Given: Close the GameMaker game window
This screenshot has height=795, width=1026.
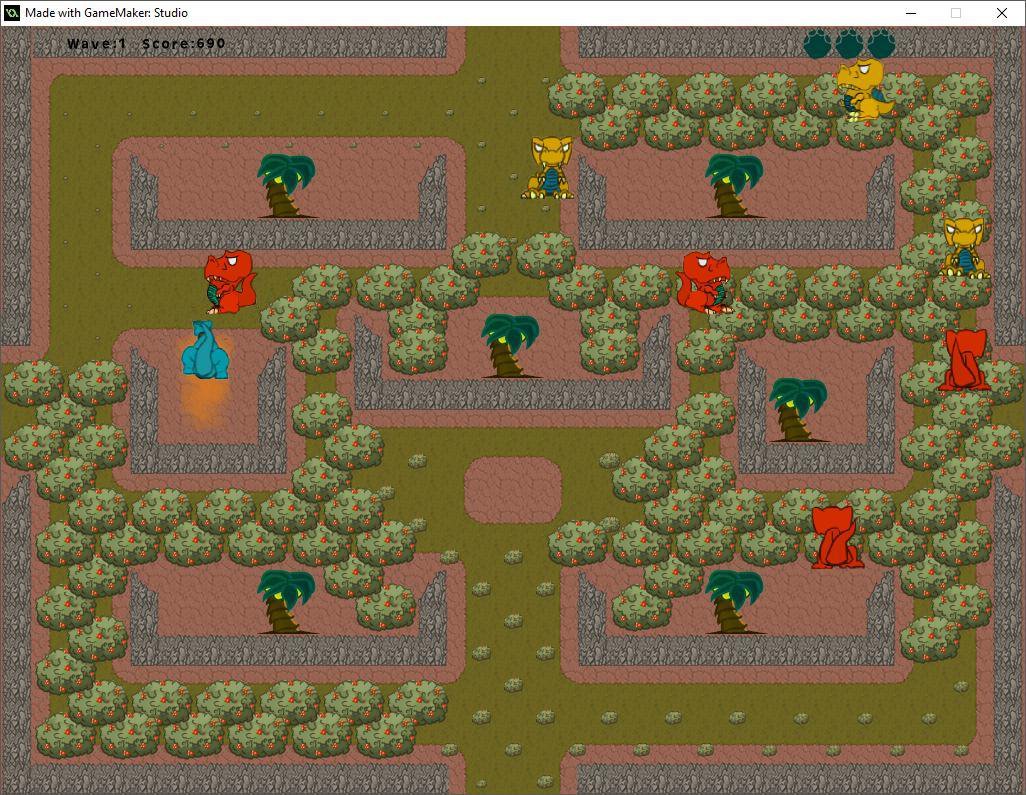Looking at the screenshot, I should point(1001,13).
